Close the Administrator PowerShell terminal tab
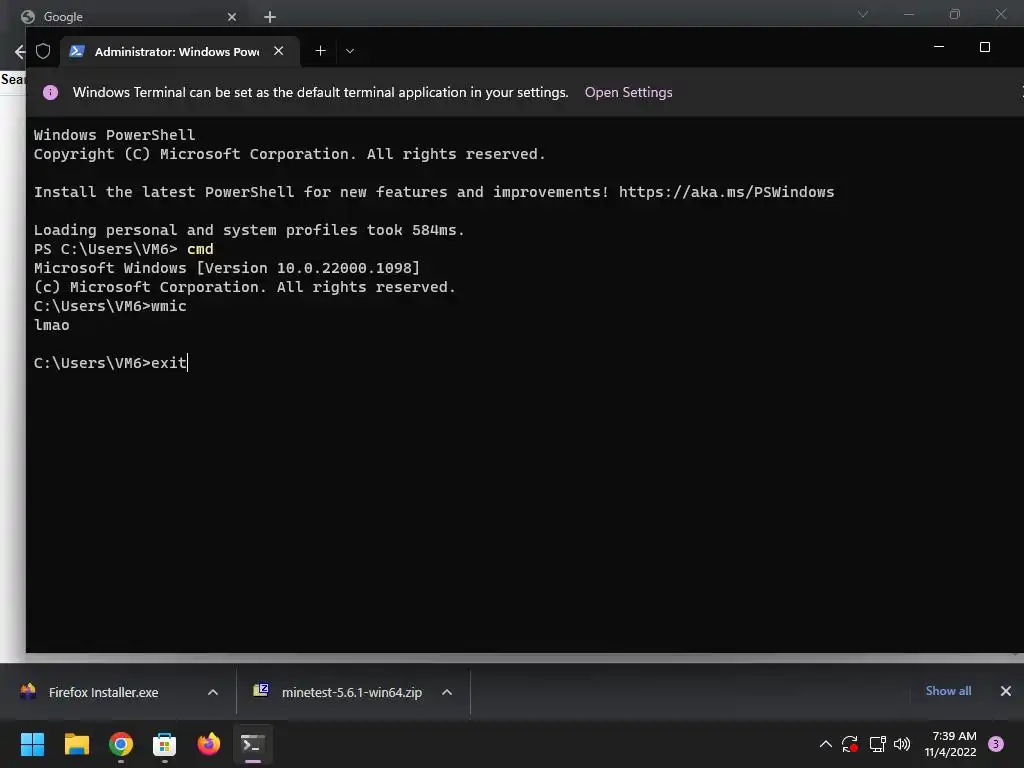1024x768 pixels. tap(279, 51)
